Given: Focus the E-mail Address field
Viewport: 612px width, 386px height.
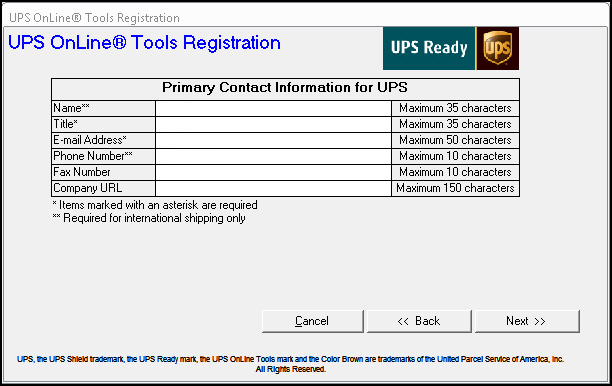Looking at the screenshot, I should pyautogui.click(x=273, y=140).
